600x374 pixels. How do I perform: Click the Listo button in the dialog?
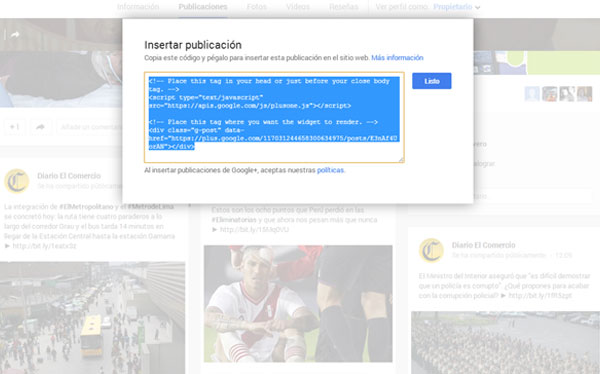point(432,81)
